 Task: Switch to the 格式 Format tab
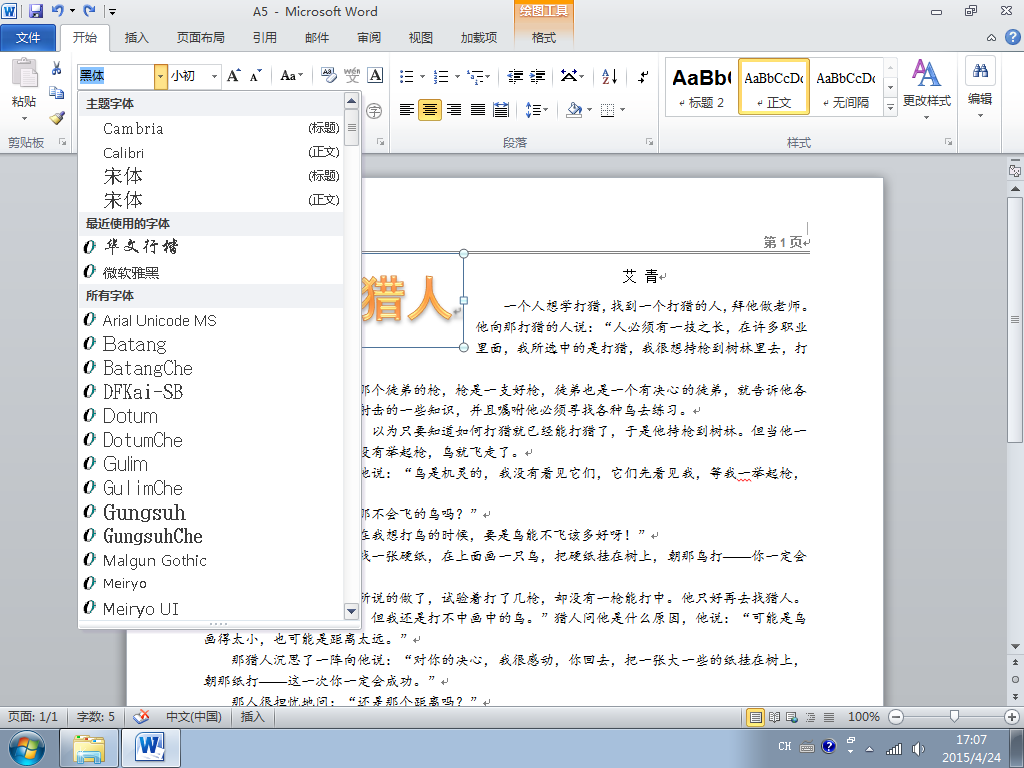pyautogui.click(x=543, y=38)
